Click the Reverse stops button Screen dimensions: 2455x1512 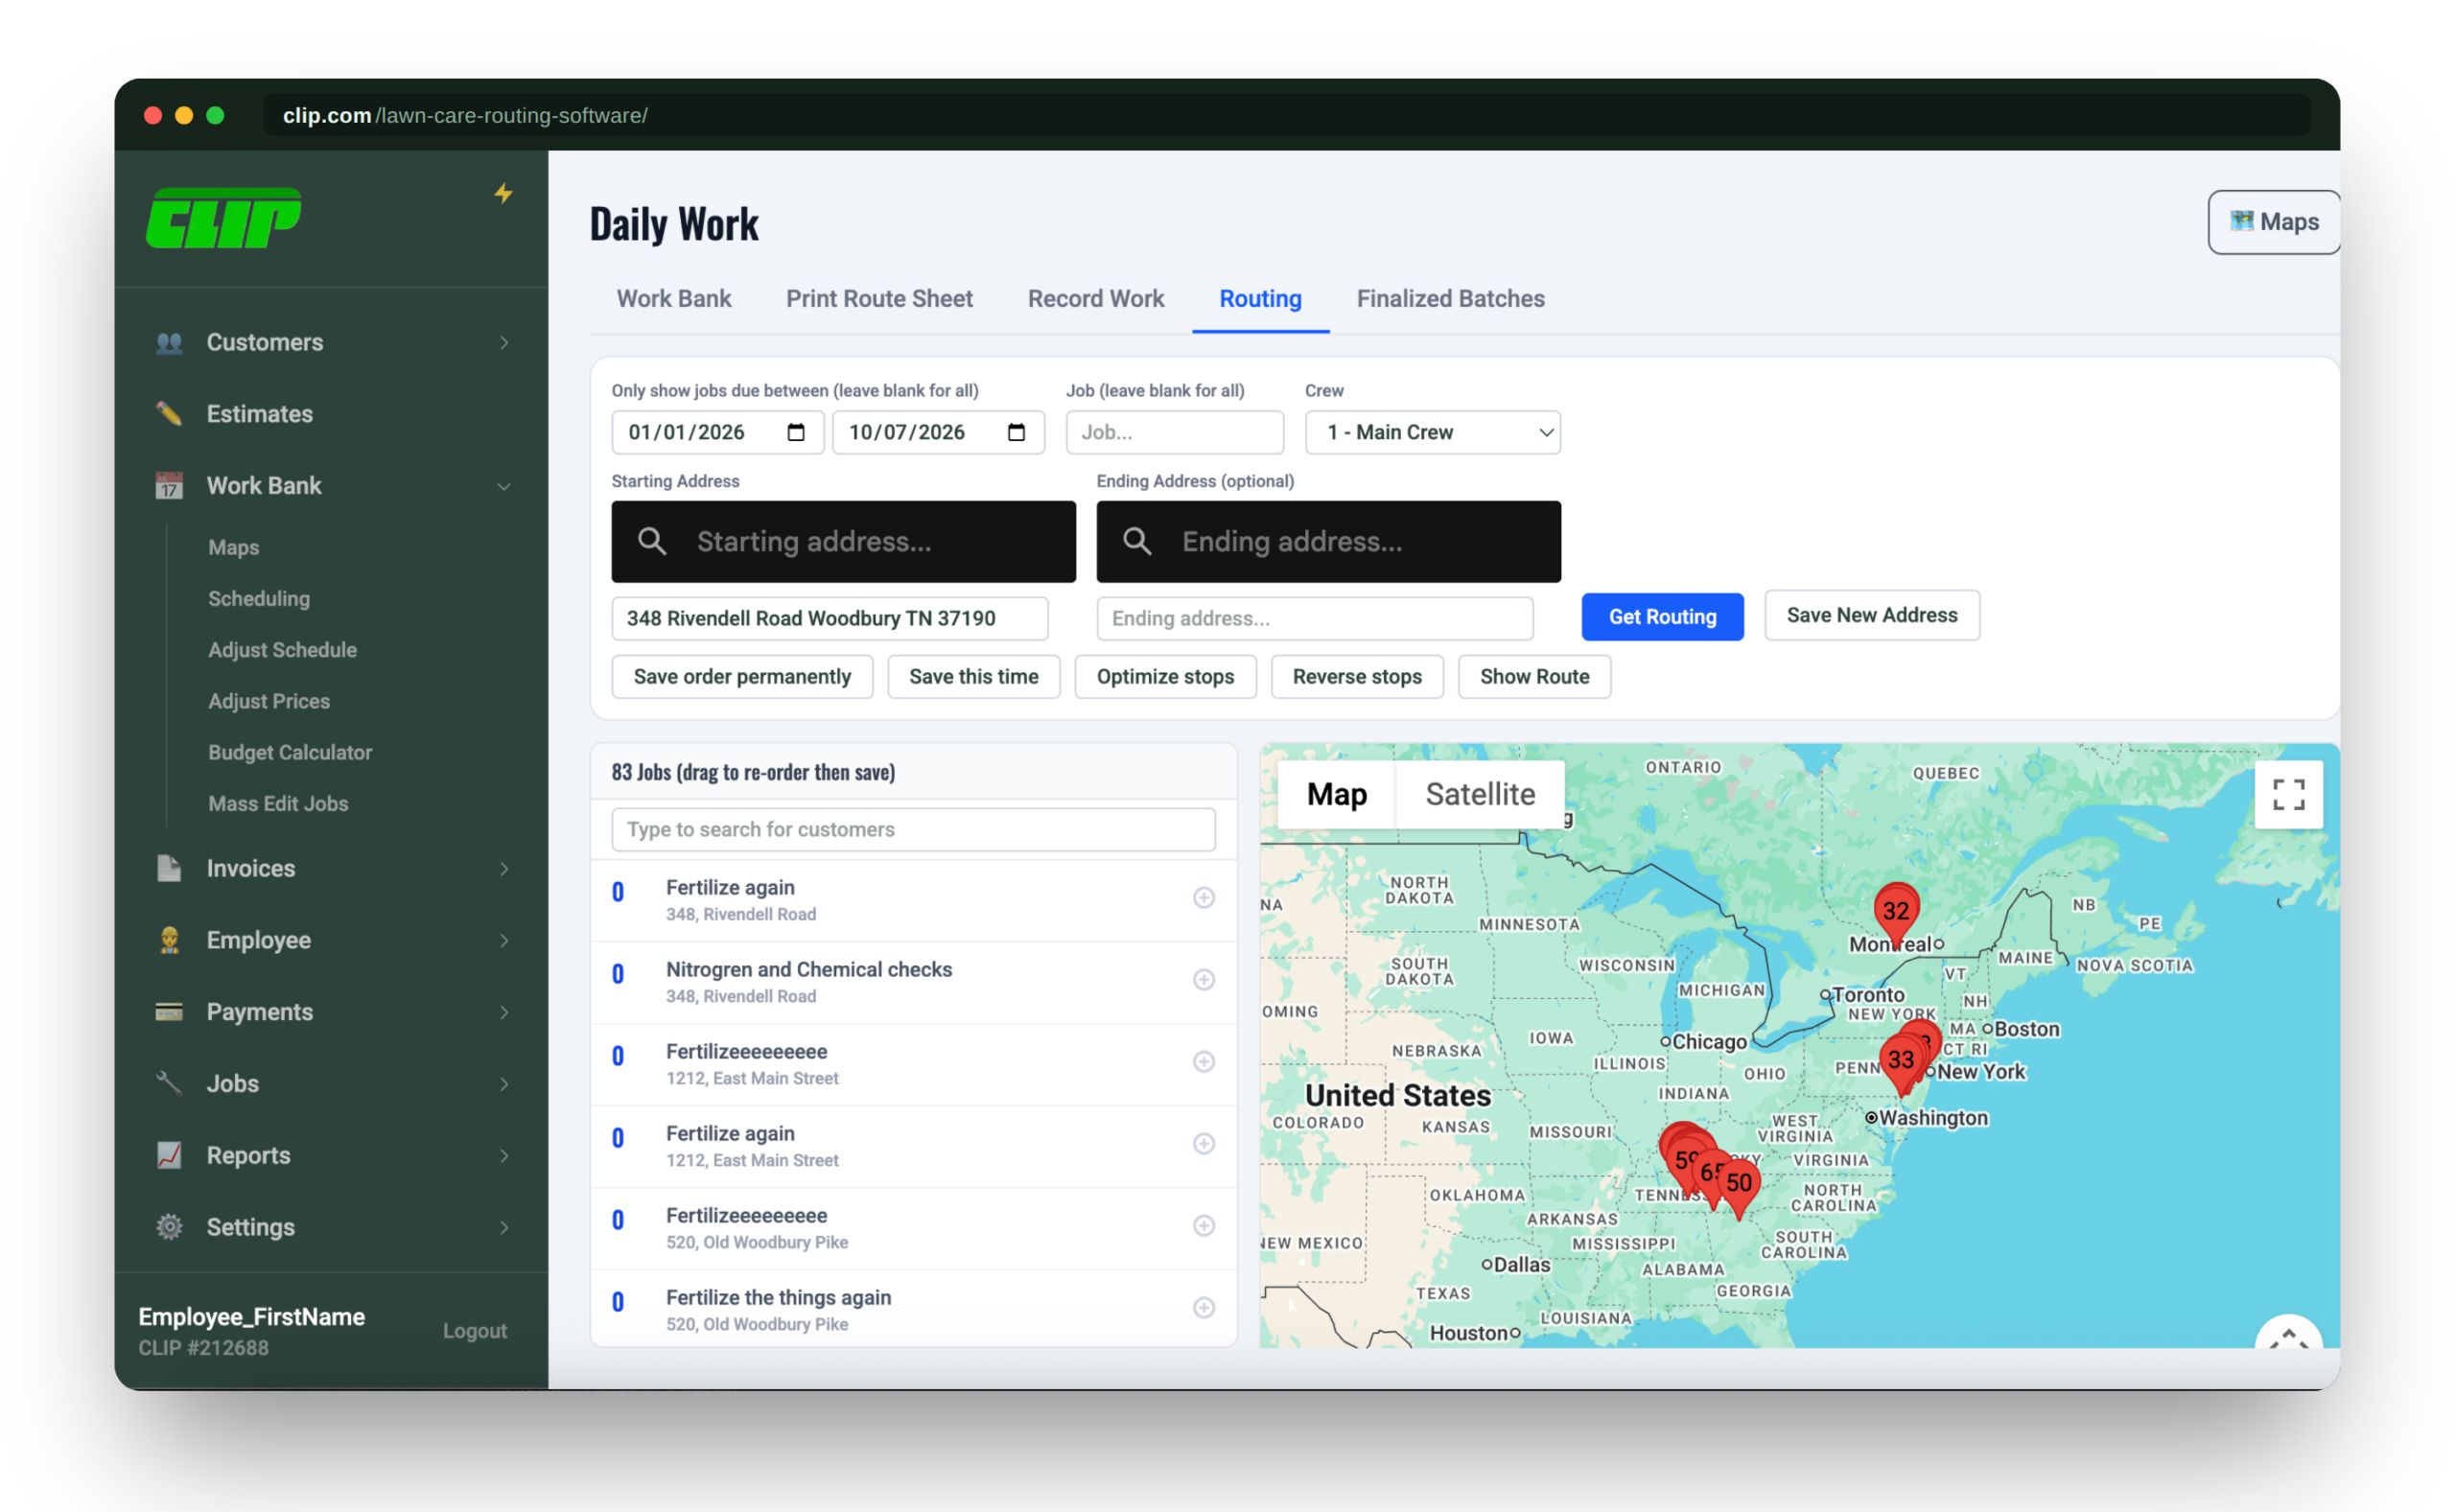coord(1357,677)
